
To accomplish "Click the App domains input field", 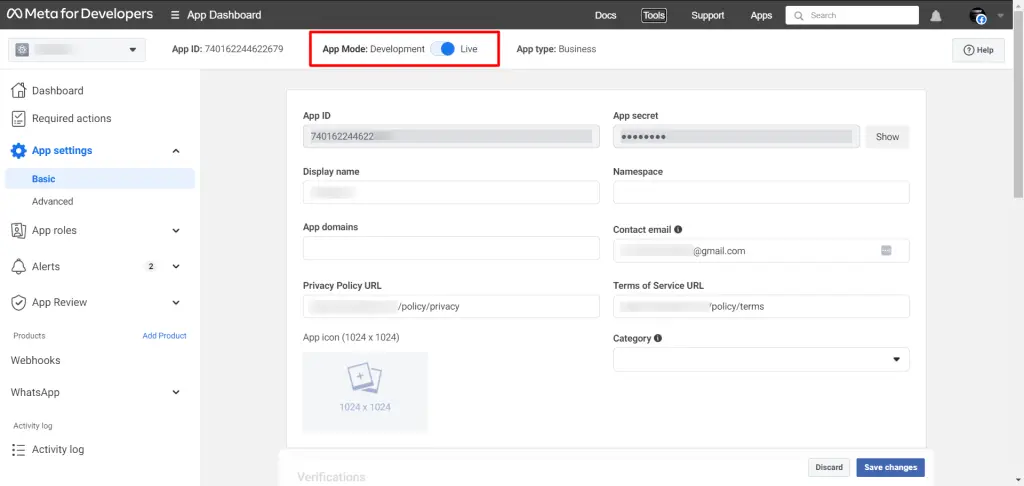I will [x=451, y=248].
